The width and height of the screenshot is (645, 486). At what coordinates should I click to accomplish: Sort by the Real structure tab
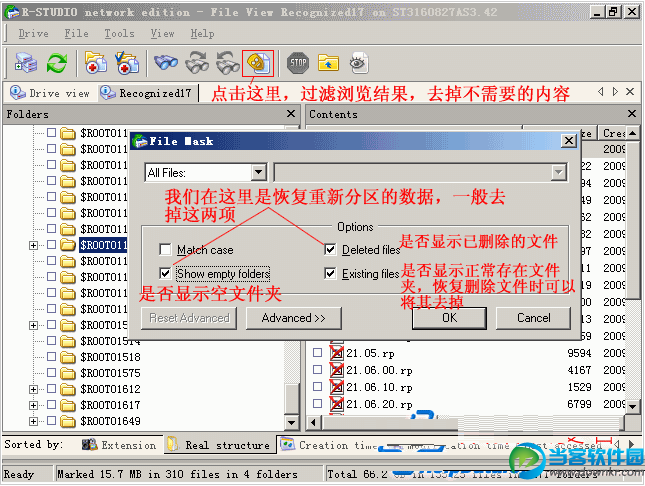(x=220, y=445)
